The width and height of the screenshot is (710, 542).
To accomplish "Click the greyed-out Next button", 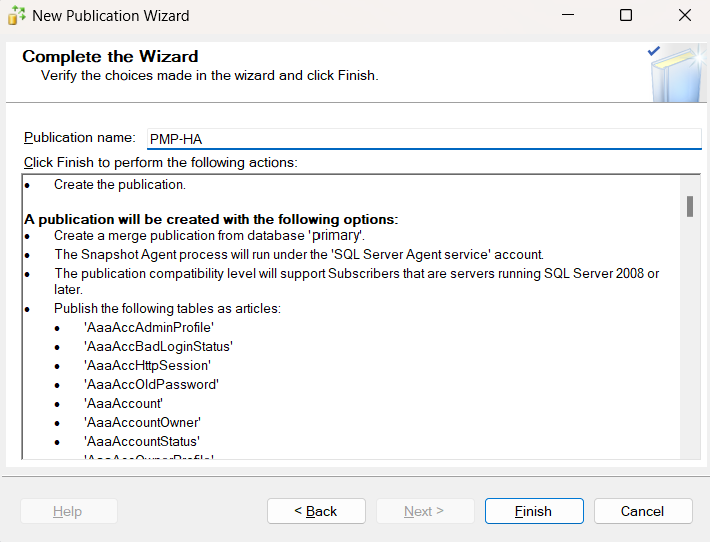I will pos(424,511).
